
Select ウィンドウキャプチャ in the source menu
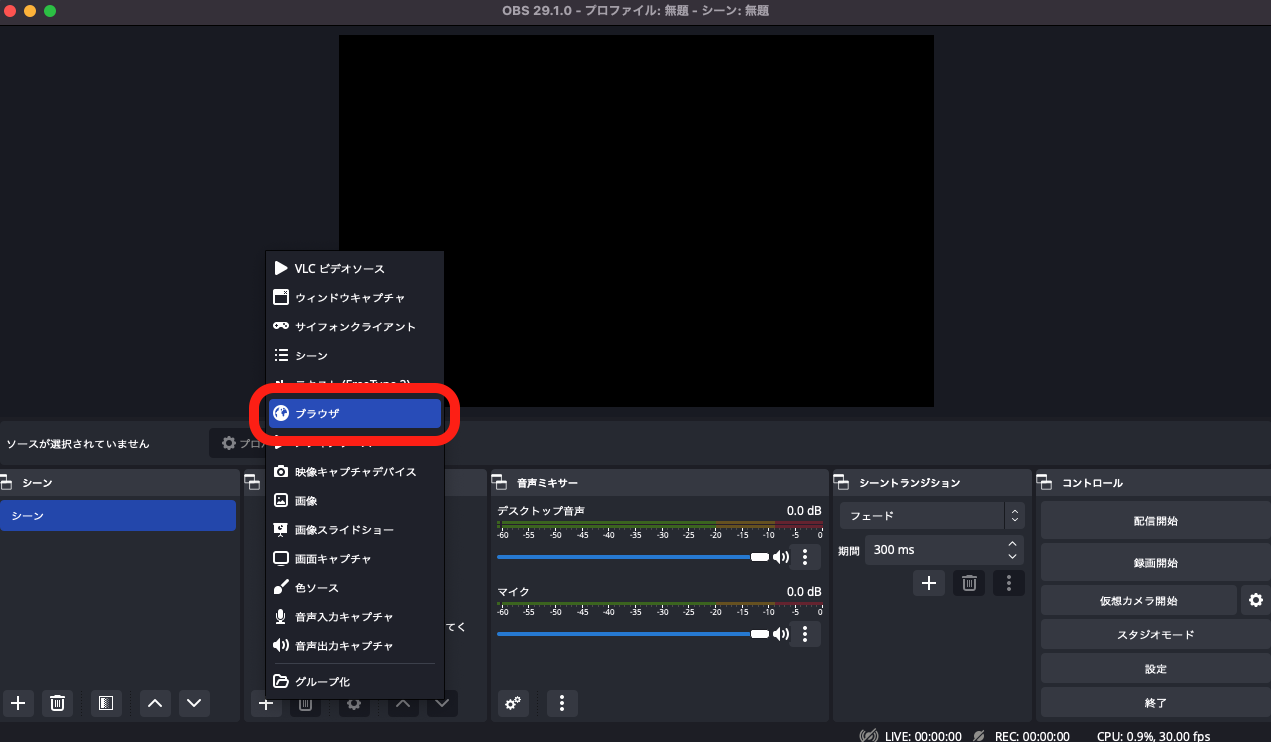coord(355,298)
